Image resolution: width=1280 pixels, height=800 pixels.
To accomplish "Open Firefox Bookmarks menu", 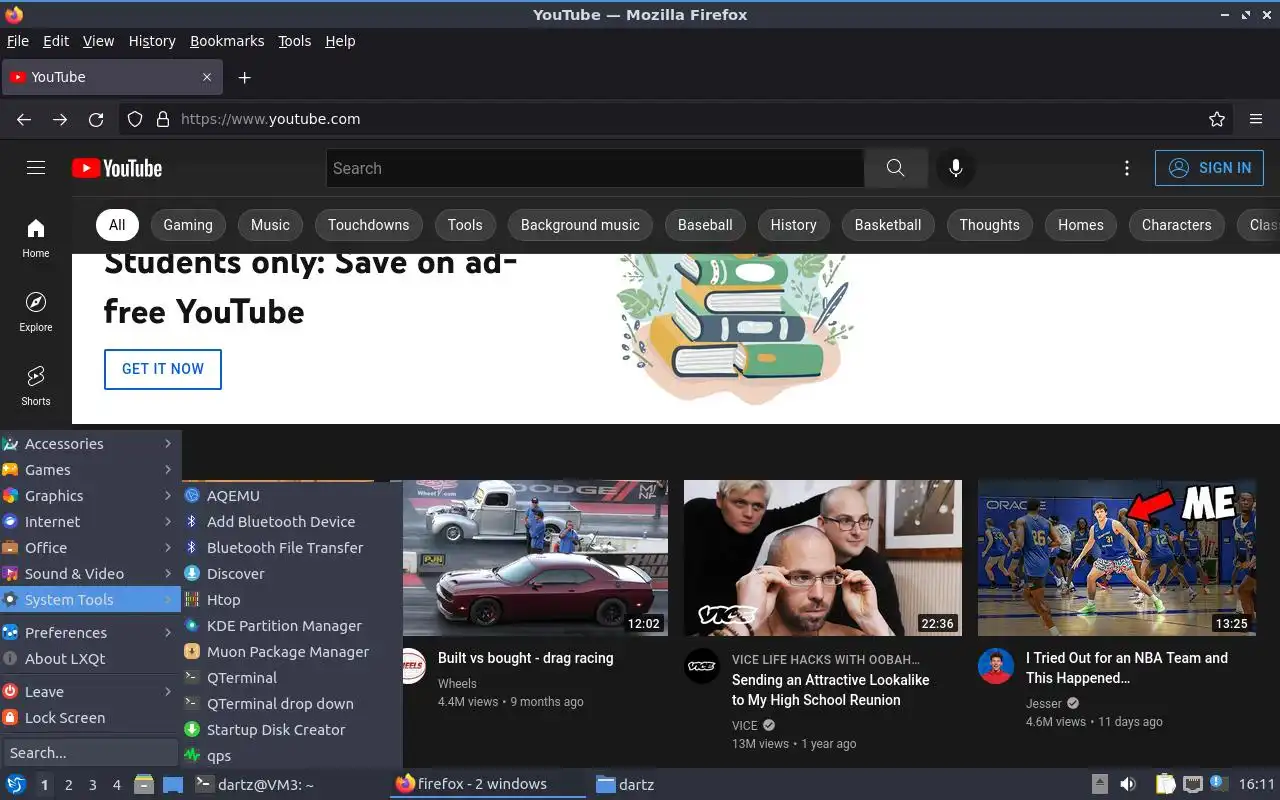I will [227, 41].
